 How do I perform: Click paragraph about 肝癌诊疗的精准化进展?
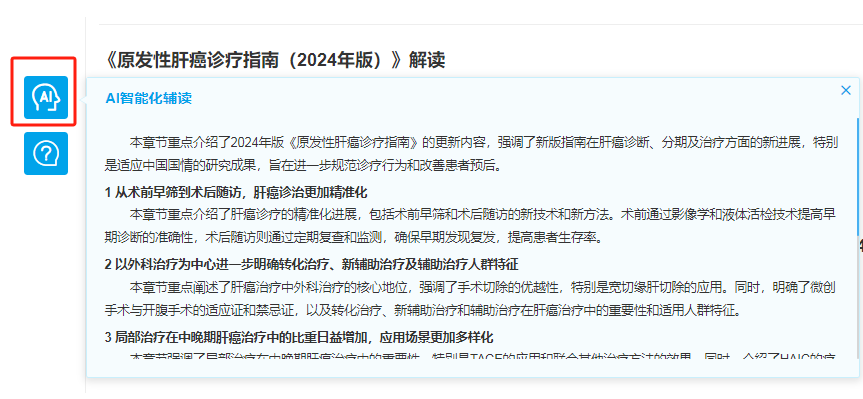point(471,226)
